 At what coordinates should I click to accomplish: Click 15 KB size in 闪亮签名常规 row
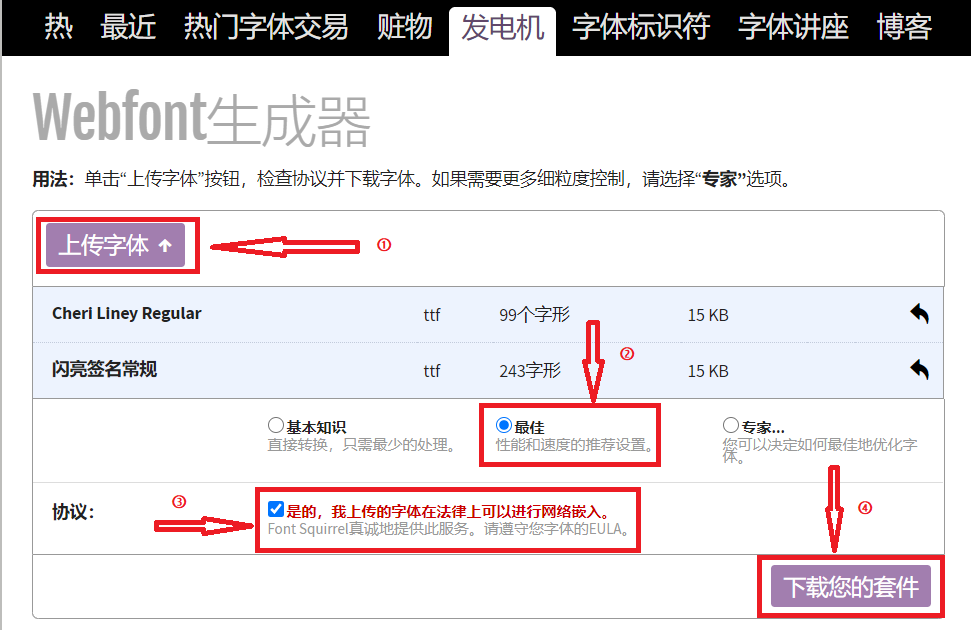pos(708,371)
